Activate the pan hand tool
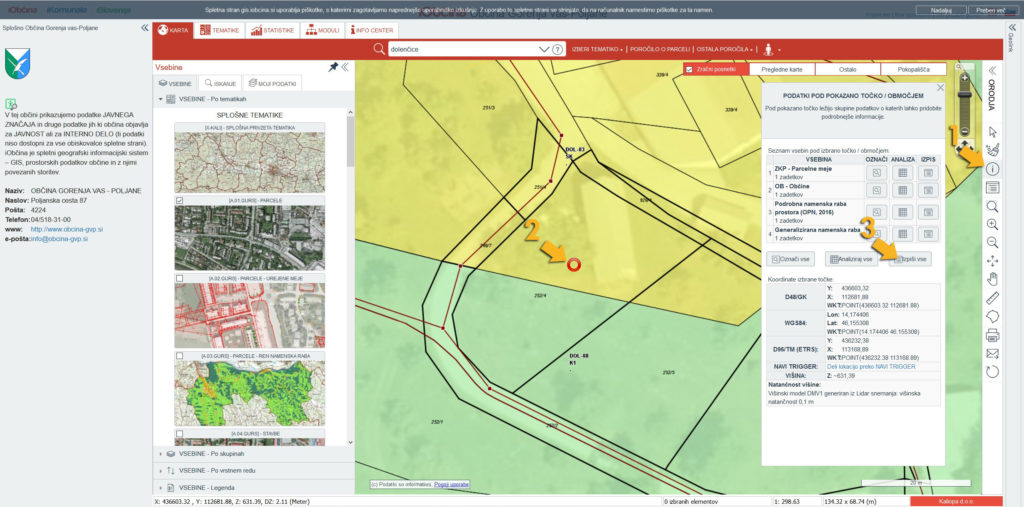Screen dimensions: 1024x507 (993, 279)
